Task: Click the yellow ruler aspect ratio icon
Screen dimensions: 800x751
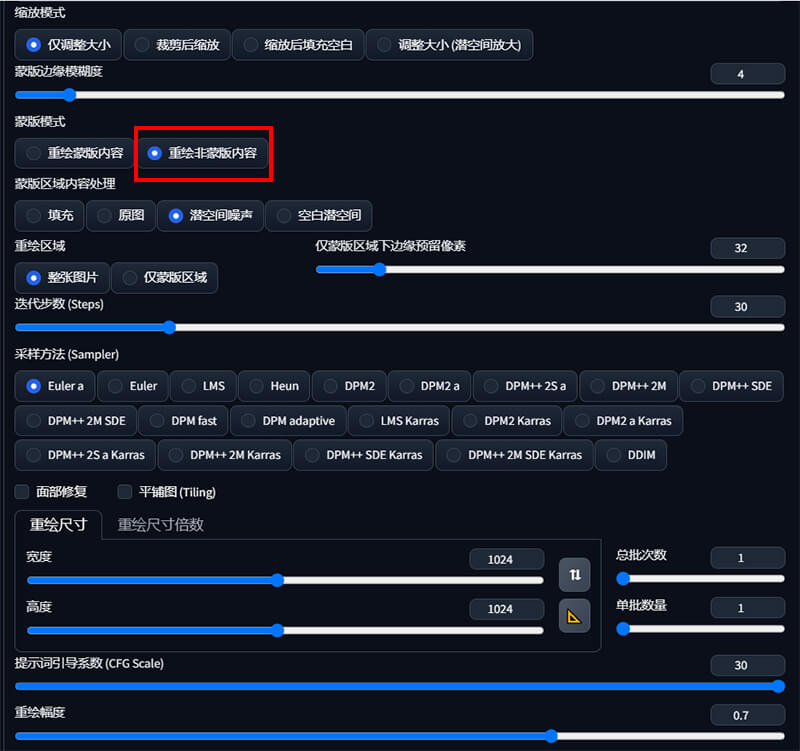Action: click(574, 616)
